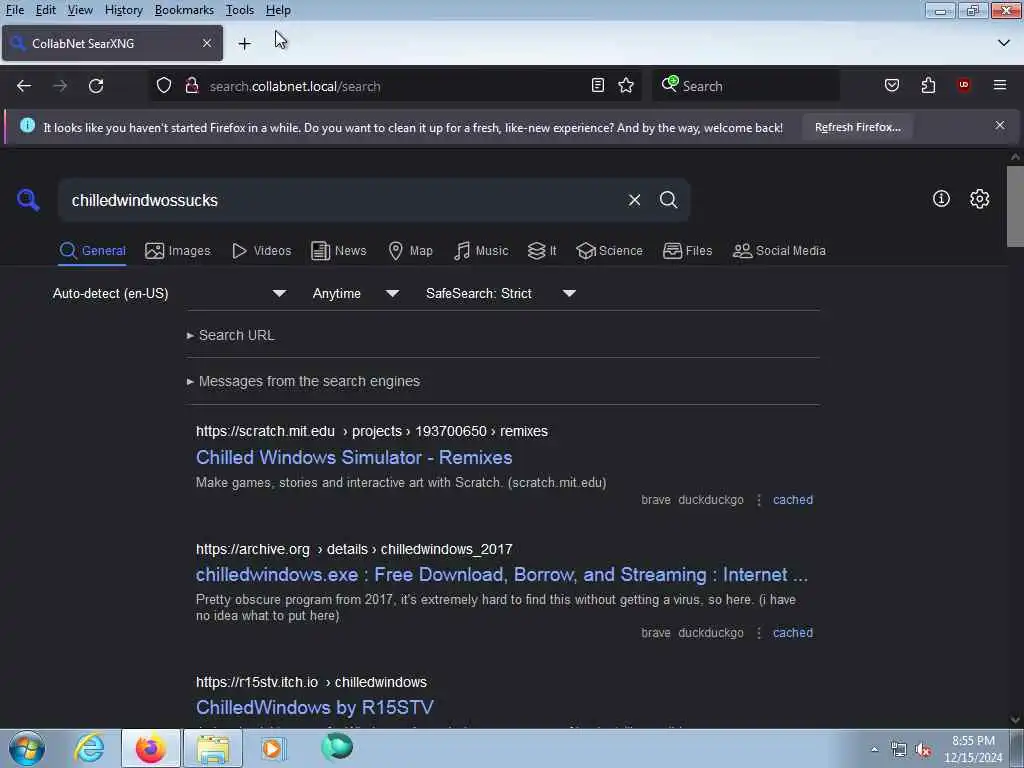The width and height of the screenshot is (1024, 768).
Task: Show hidden system tray icons
Action: click(874, 750)
